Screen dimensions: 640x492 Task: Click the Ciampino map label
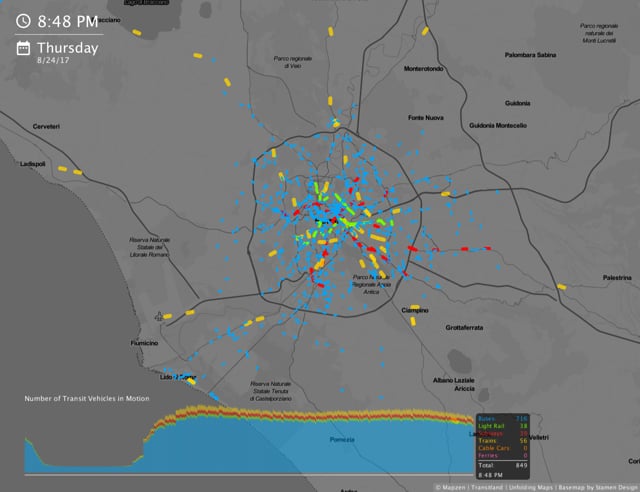coord(415,310)
